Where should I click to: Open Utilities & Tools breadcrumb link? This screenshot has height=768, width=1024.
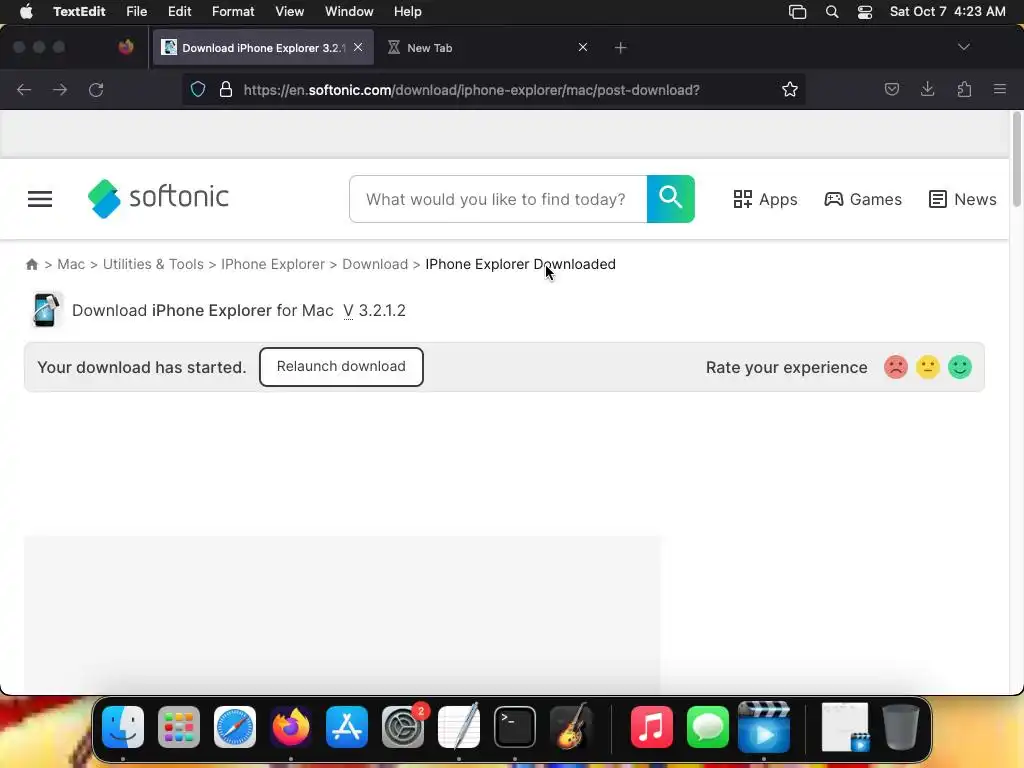153,264
